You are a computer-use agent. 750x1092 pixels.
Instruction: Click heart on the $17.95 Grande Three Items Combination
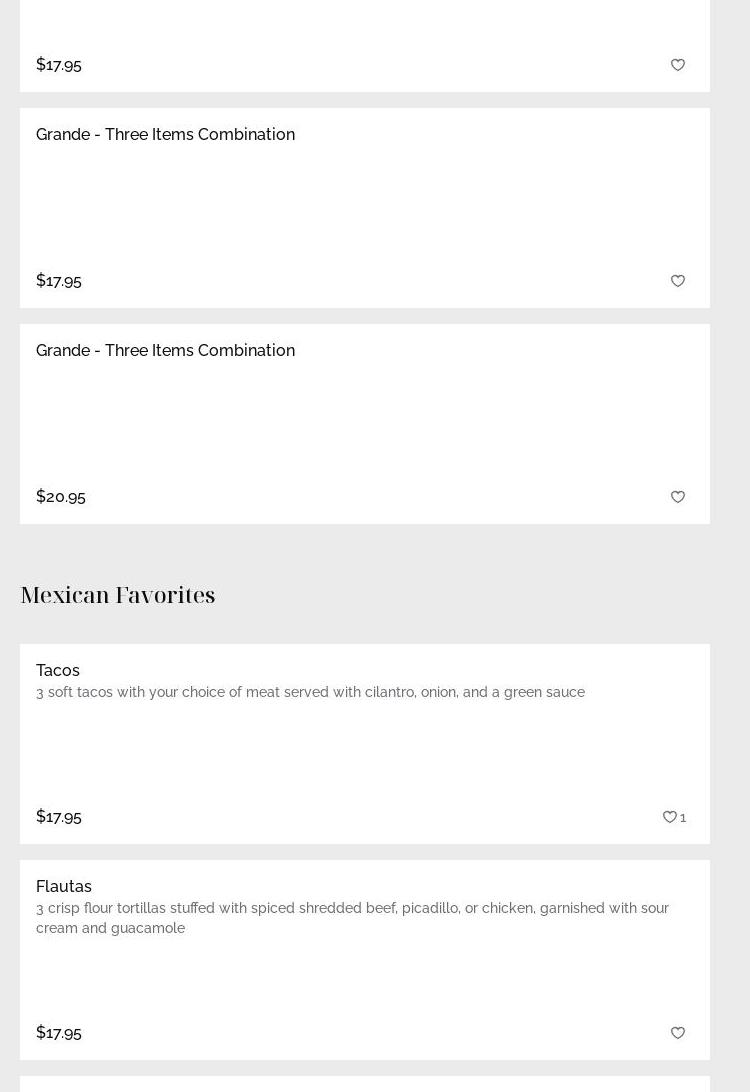[x=678, y=281]
